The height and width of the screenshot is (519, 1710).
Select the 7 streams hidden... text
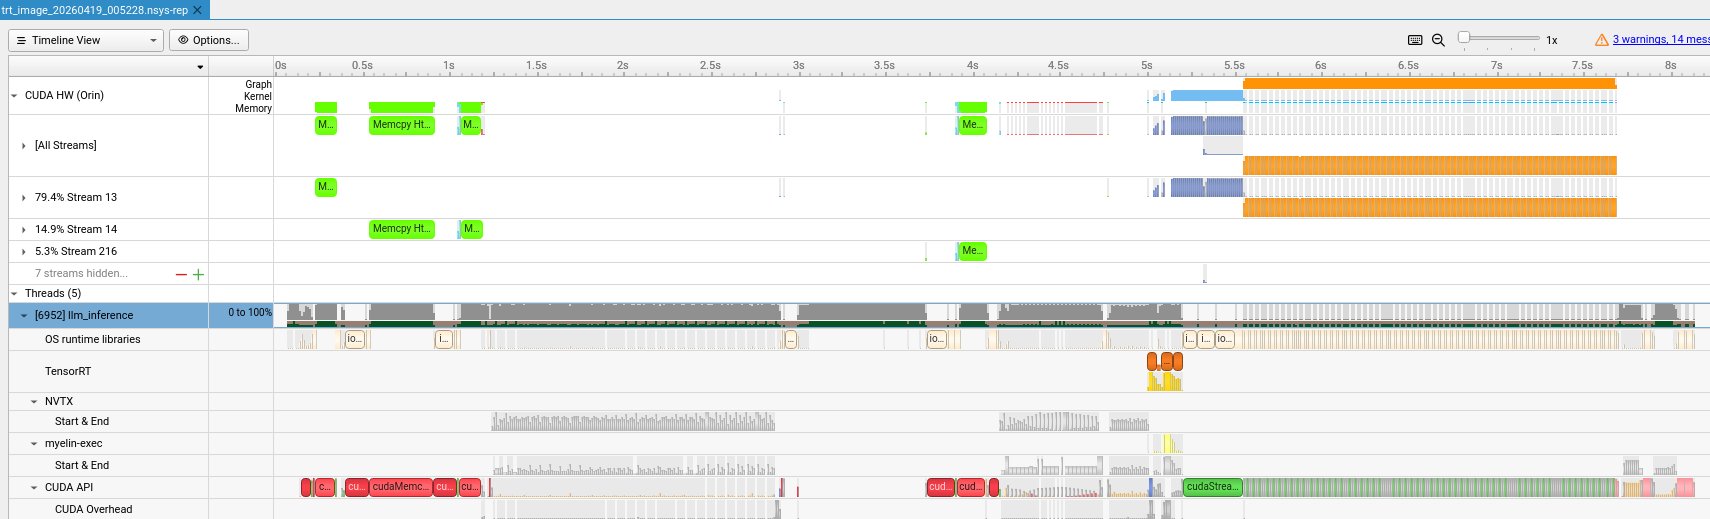tap(81, 274)
